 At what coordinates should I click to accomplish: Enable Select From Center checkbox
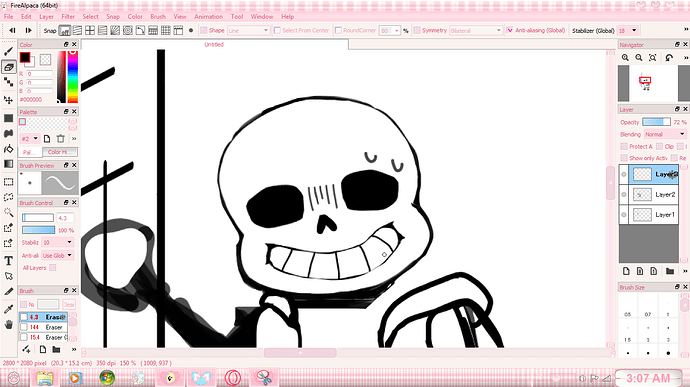pyautogui.click(x=277, y=30)
